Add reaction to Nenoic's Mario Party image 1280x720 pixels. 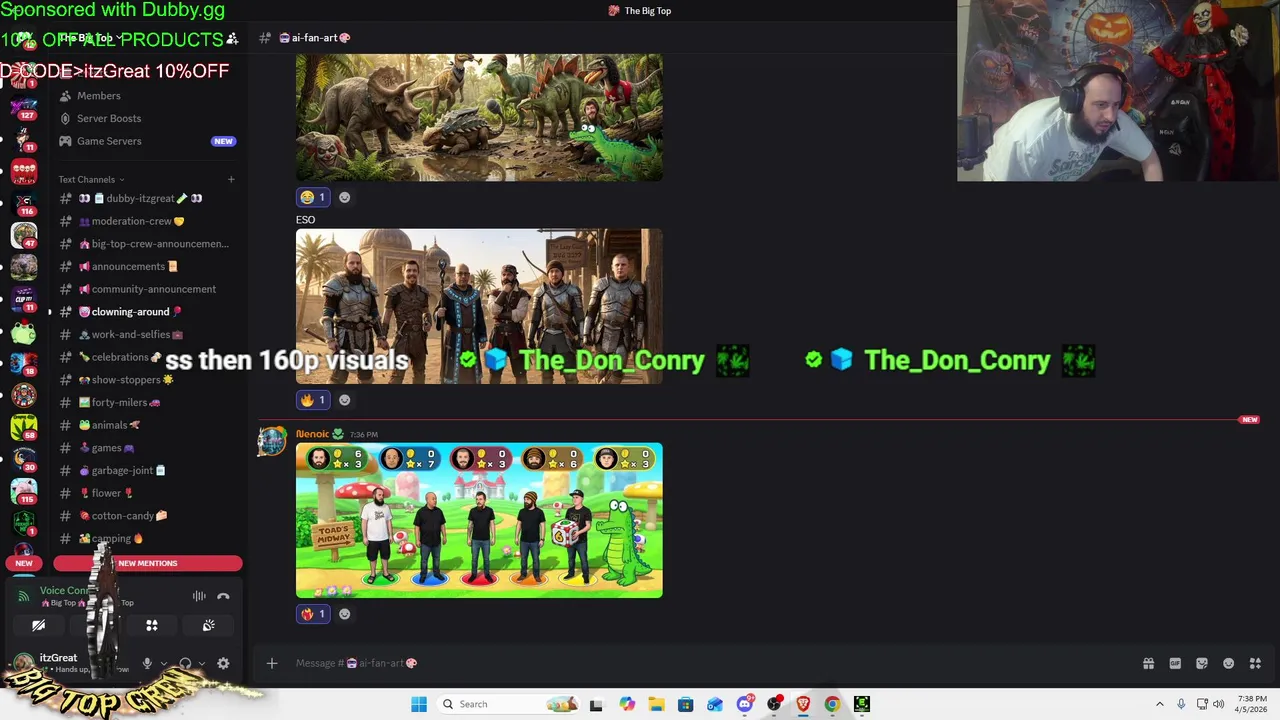coord(344,614)
